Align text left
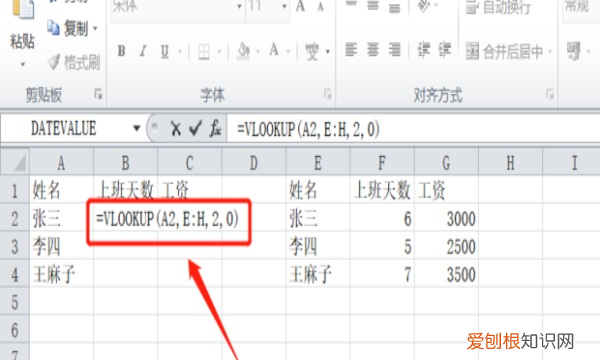Viewport: 600px width, 360px height. tap(351, 50)
